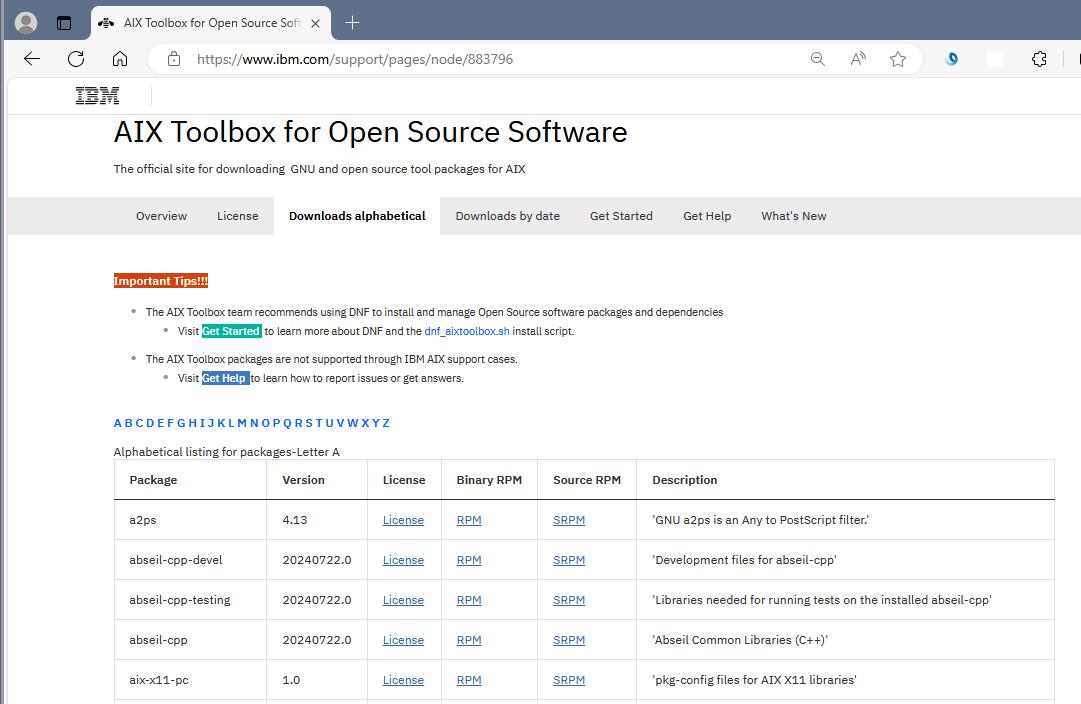Download the RPM for aix-x11-pc
This screenshot has width=1081, height=704.
469,680
